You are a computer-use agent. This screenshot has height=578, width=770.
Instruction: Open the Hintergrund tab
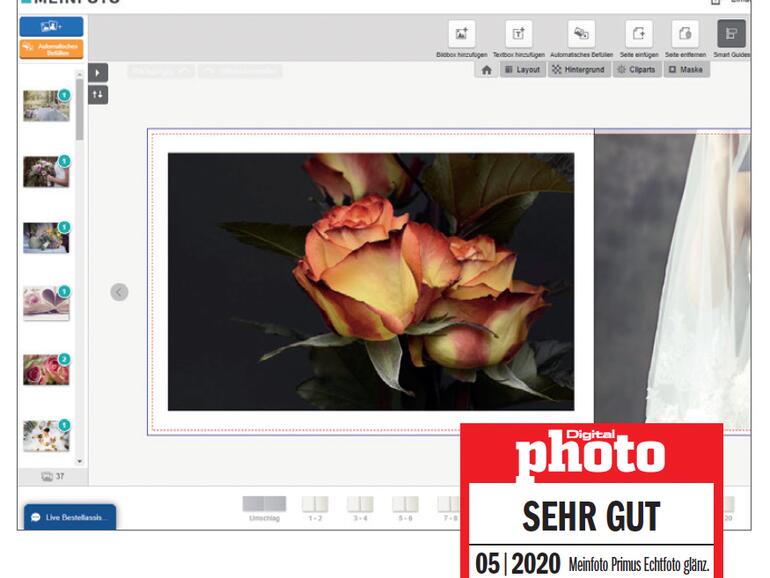(579, 70)
